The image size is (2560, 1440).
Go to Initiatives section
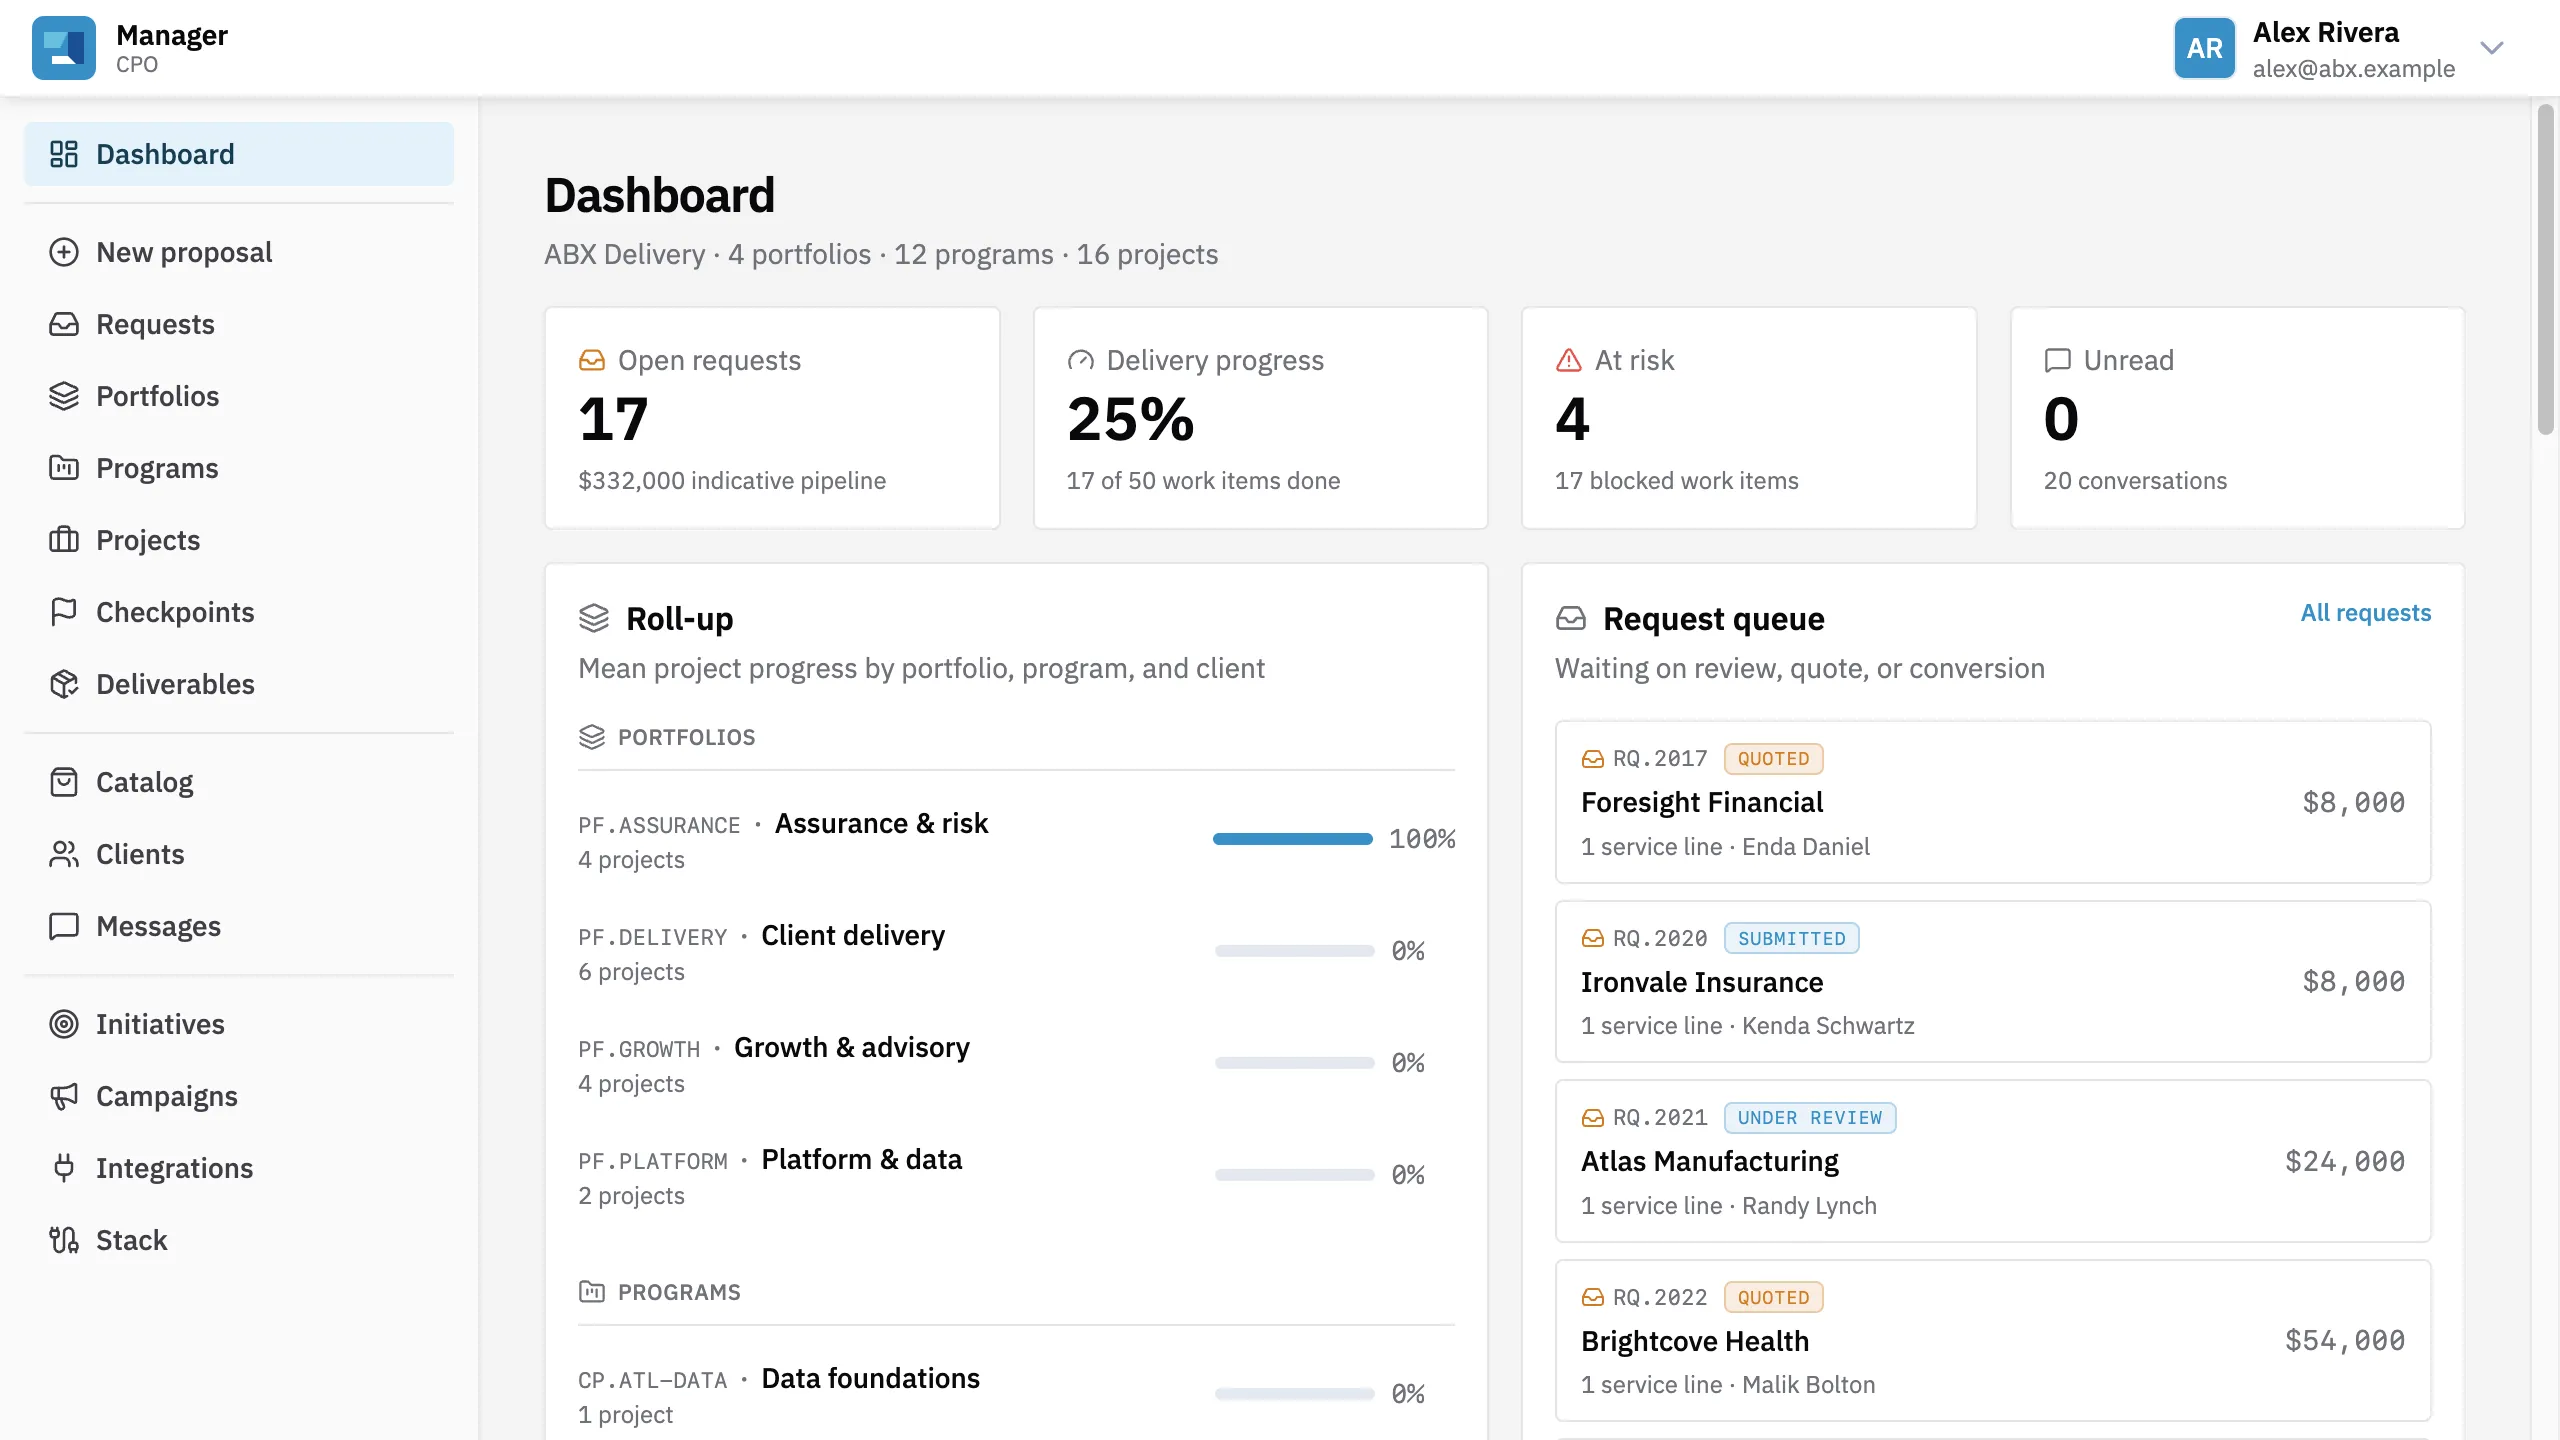(239, 1024)
